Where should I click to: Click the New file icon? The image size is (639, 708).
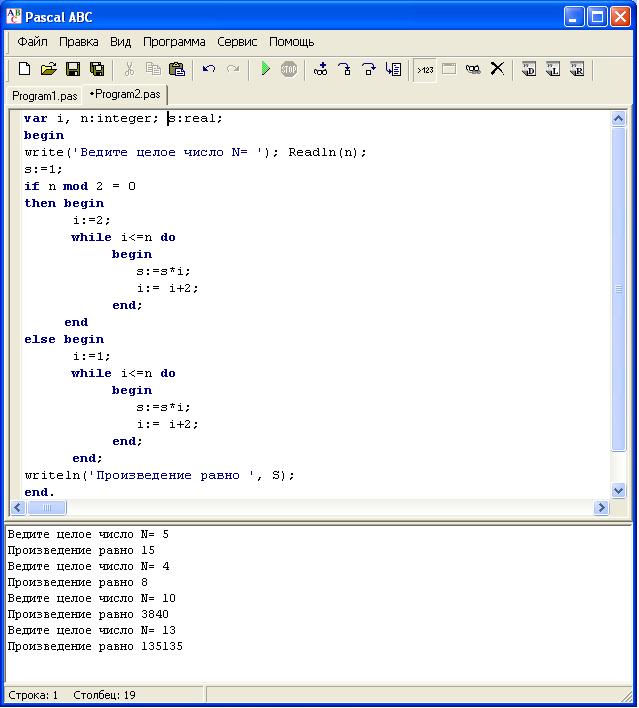pos(25,69)
